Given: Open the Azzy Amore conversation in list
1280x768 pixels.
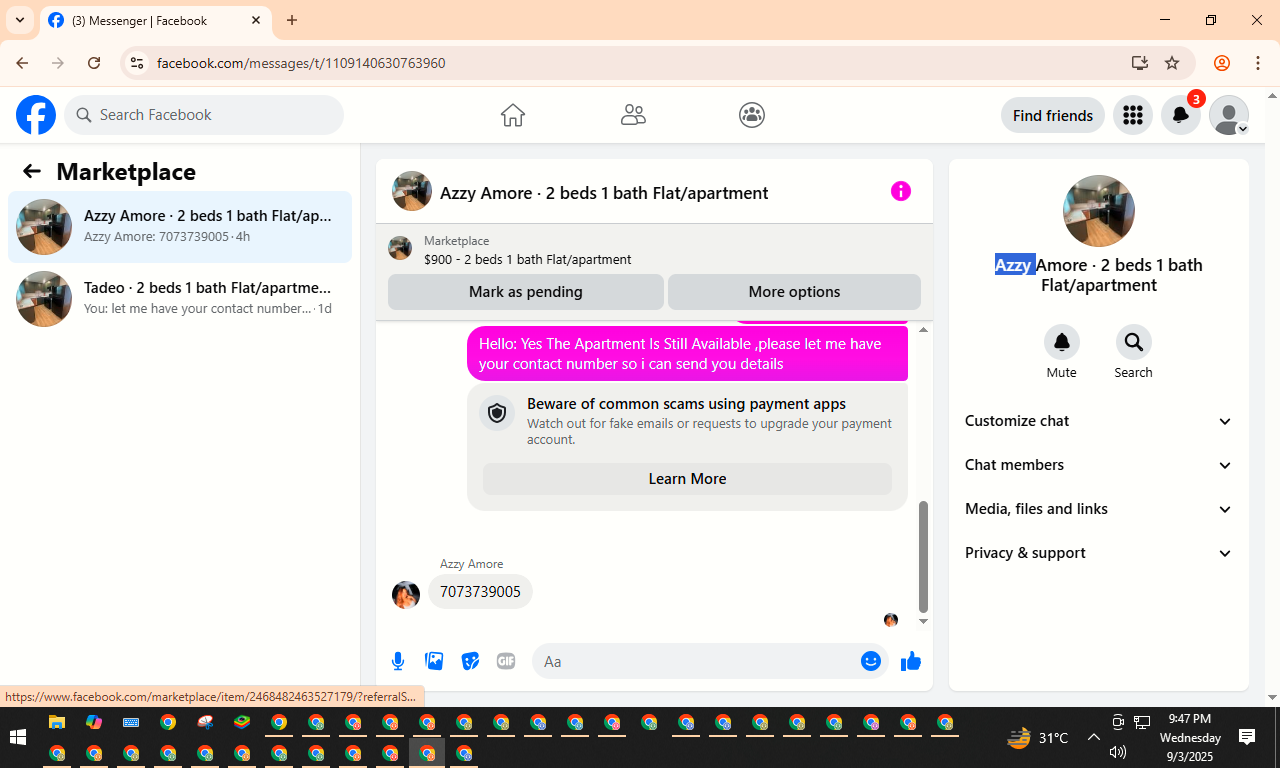Looking at the screenshot, I should point(180,227).
